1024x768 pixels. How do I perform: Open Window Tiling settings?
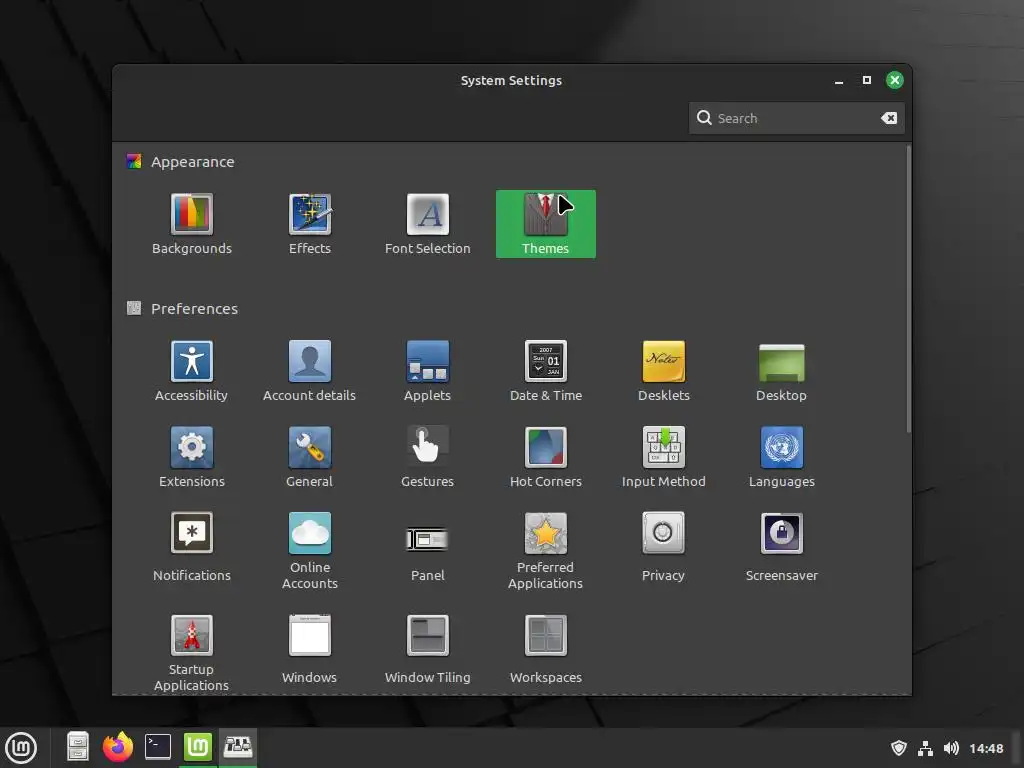click(428, 649)
